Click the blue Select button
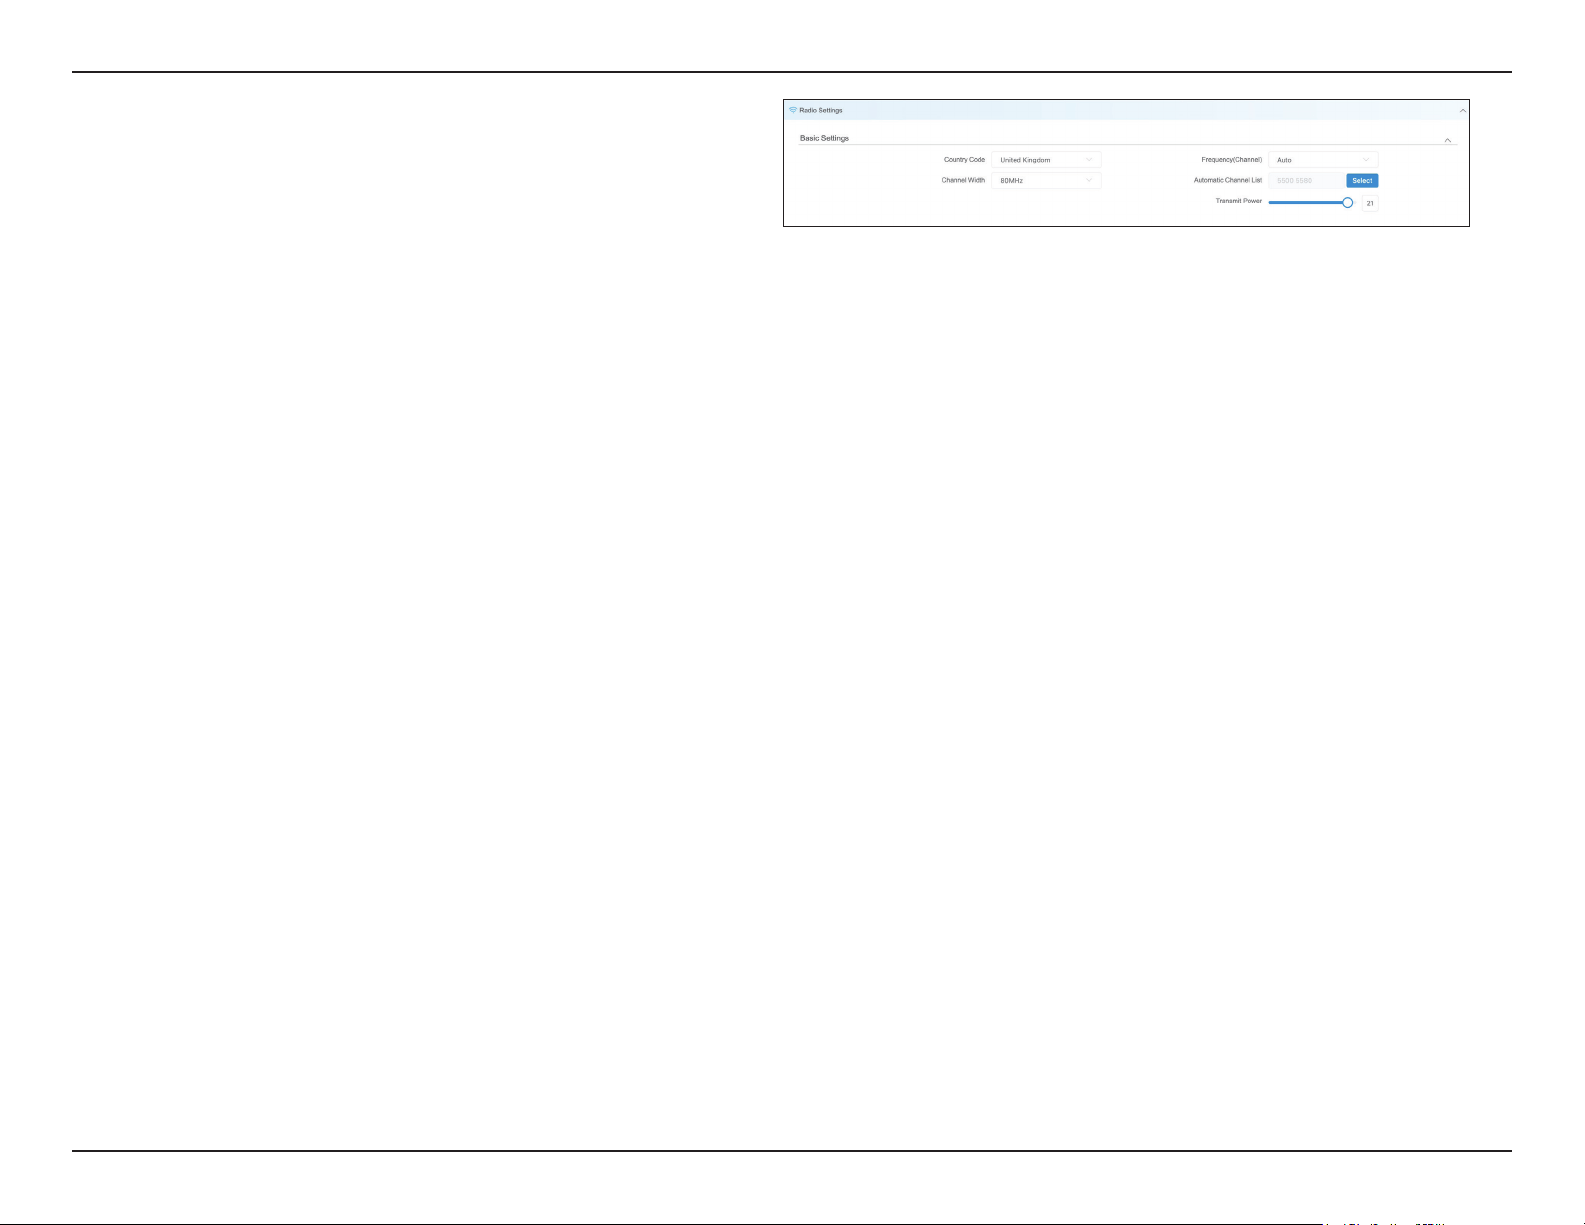 [x=1362, y=181]
